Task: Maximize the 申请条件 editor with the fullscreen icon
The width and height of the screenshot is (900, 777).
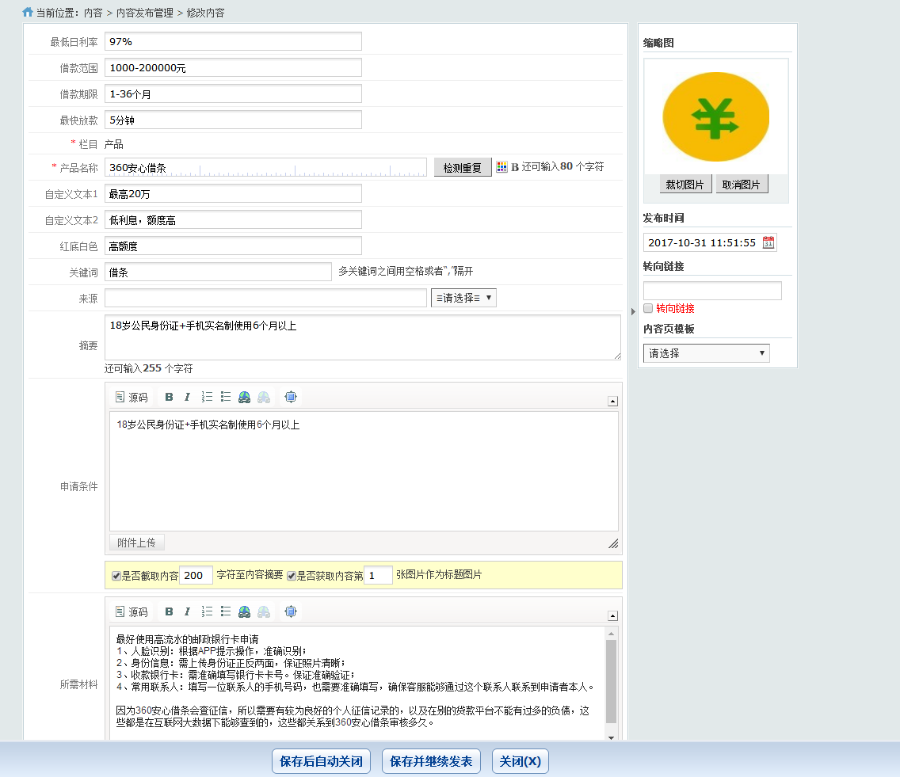Action: coord(290,397)
